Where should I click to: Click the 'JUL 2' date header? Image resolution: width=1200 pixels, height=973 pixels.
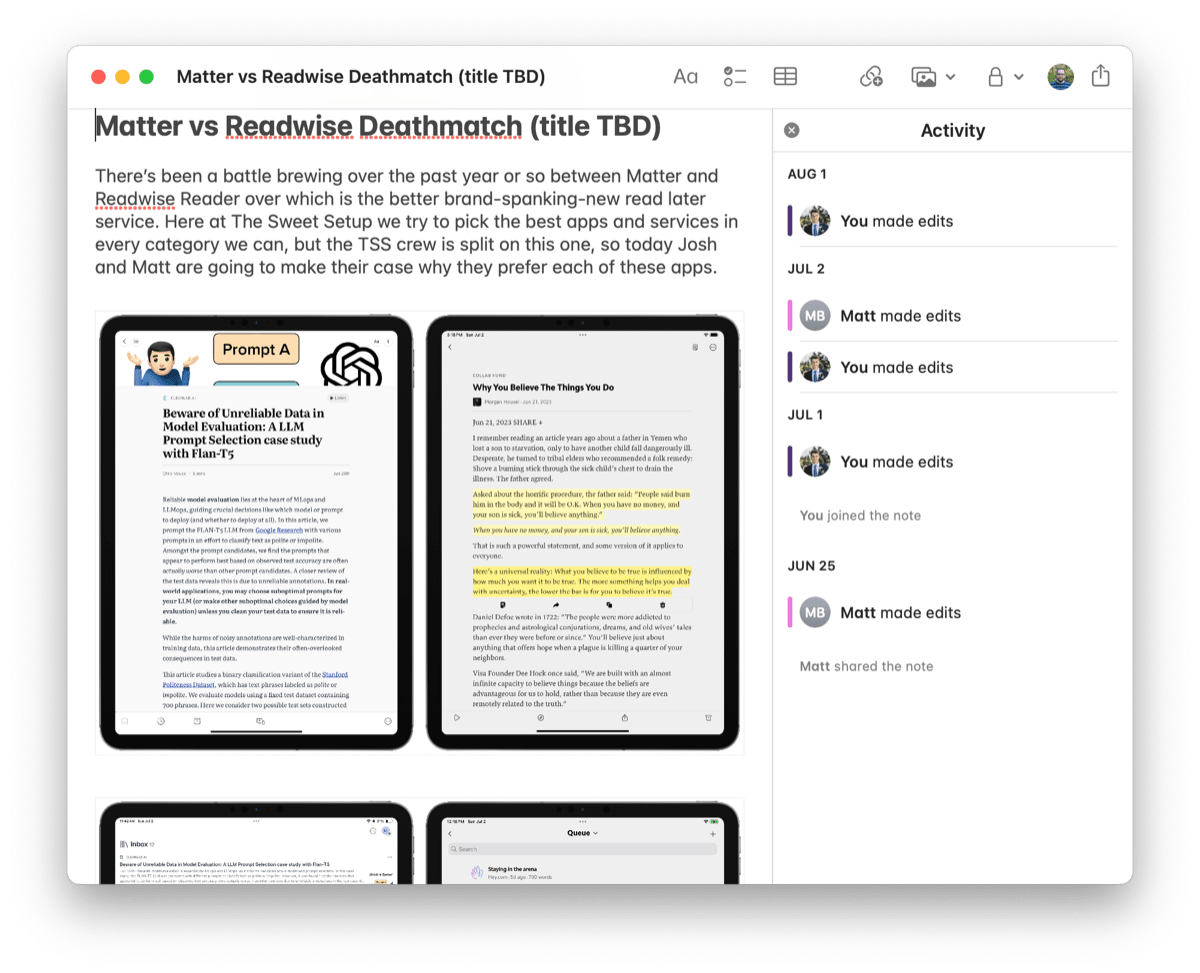[x=806, y=269]
